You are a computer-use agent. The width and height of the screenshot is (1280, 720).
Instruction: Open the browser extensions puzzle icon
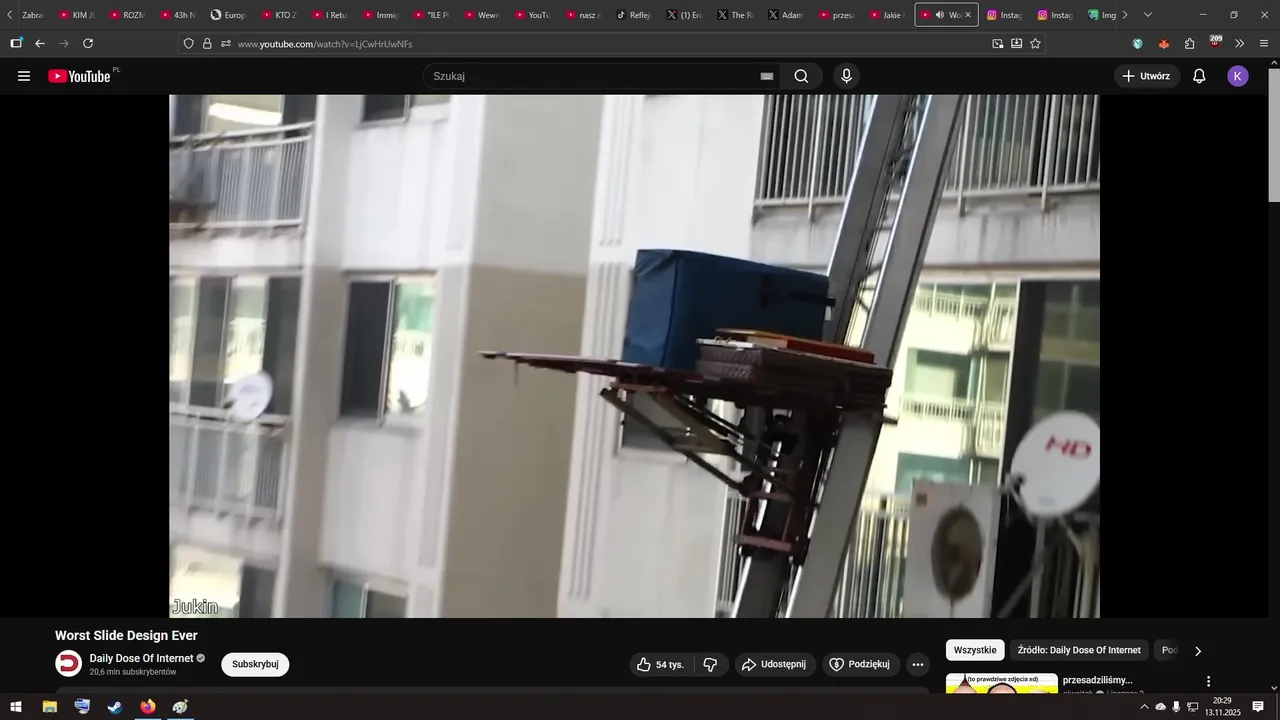[1189, 43]
